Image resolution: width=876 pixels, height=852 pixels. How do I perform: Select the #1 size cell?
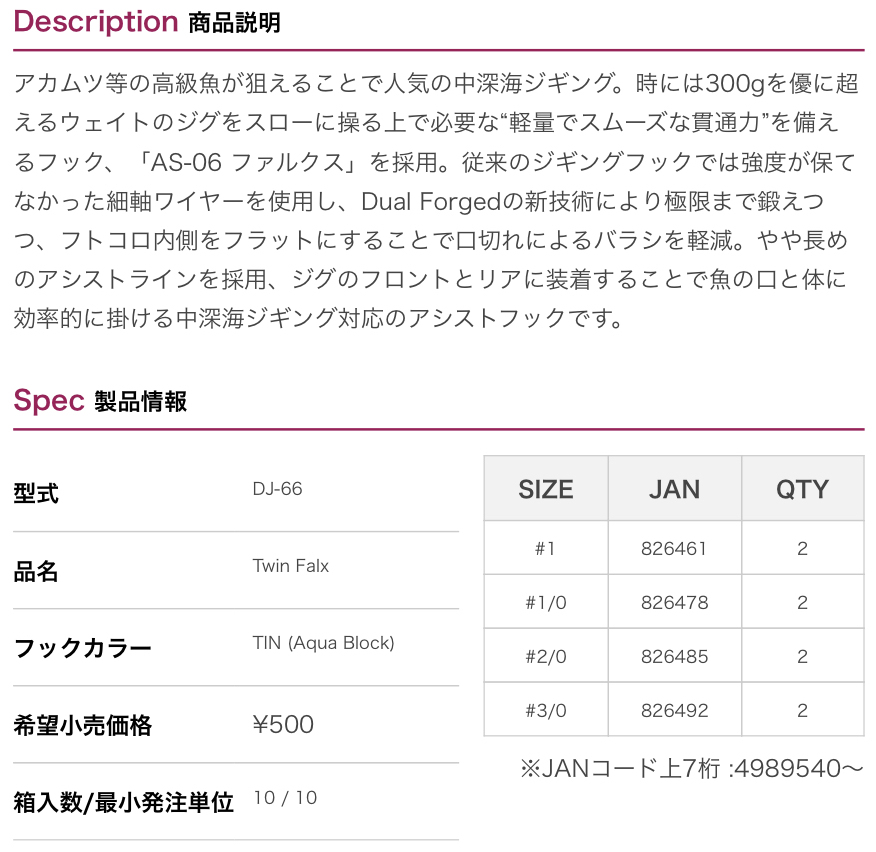coord(545,548)
